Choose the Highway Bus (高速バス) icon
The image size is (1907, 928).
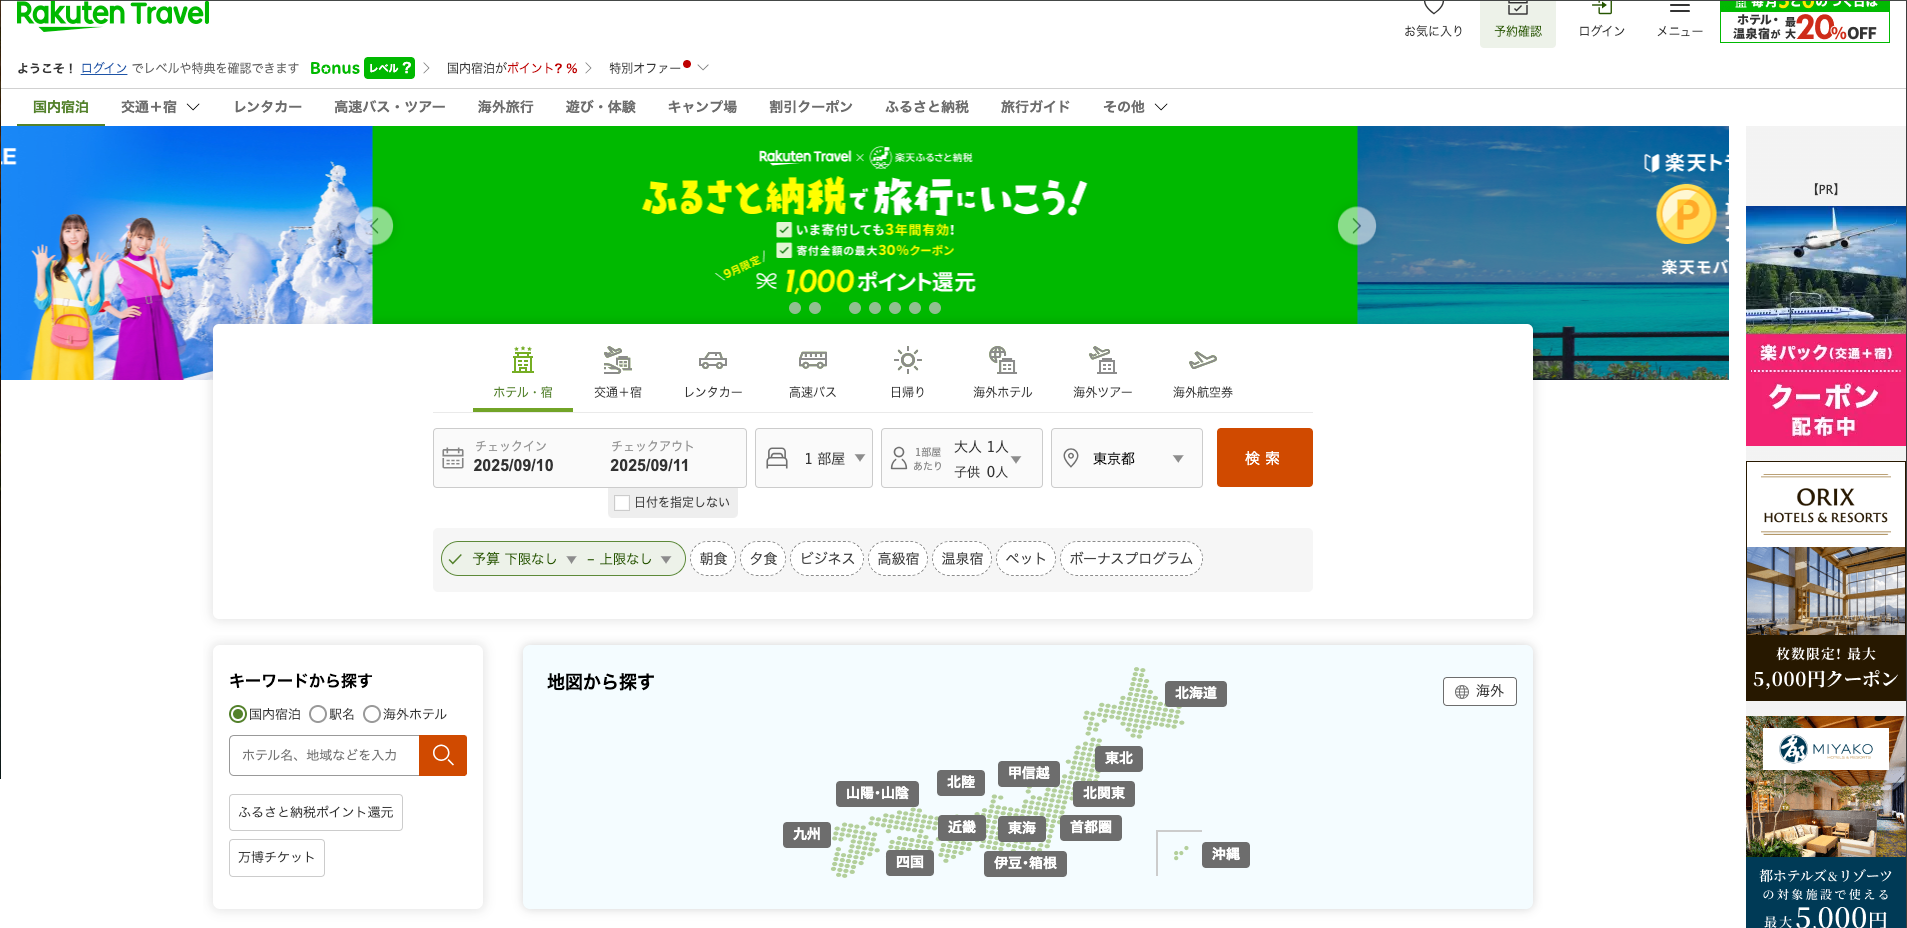812,361
